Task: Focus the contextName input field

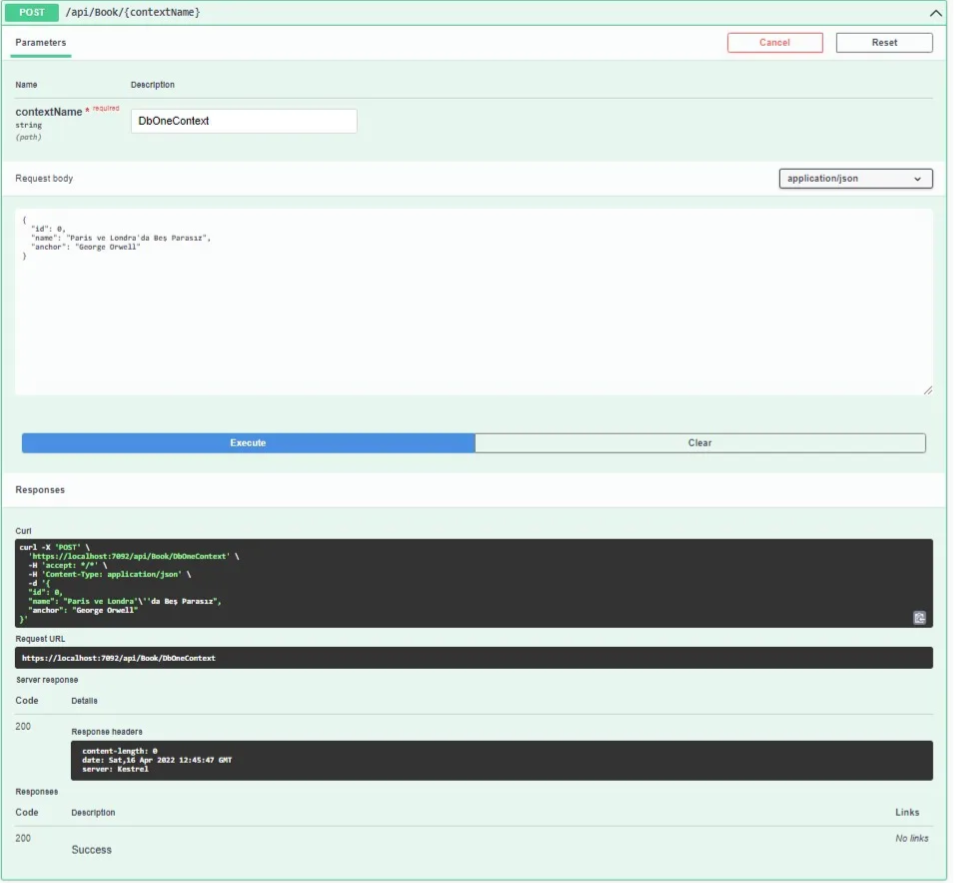Action: (x=243, y=121)
